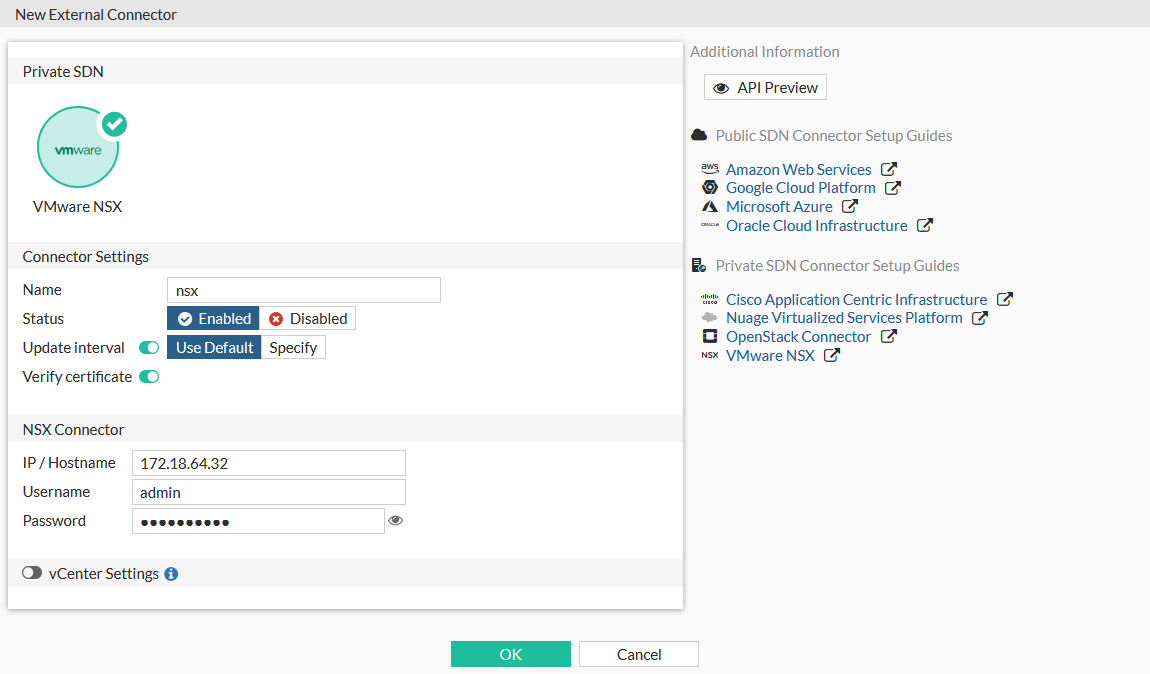Set Status to Disabled
This screenshot has height=674, width=1150.
click(308, 318)
